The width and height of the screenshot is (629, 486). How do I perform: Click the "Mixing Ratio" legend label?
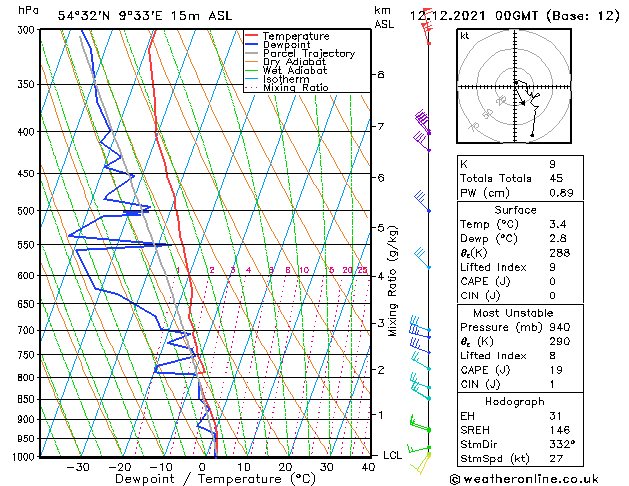[x=296, y=87]
